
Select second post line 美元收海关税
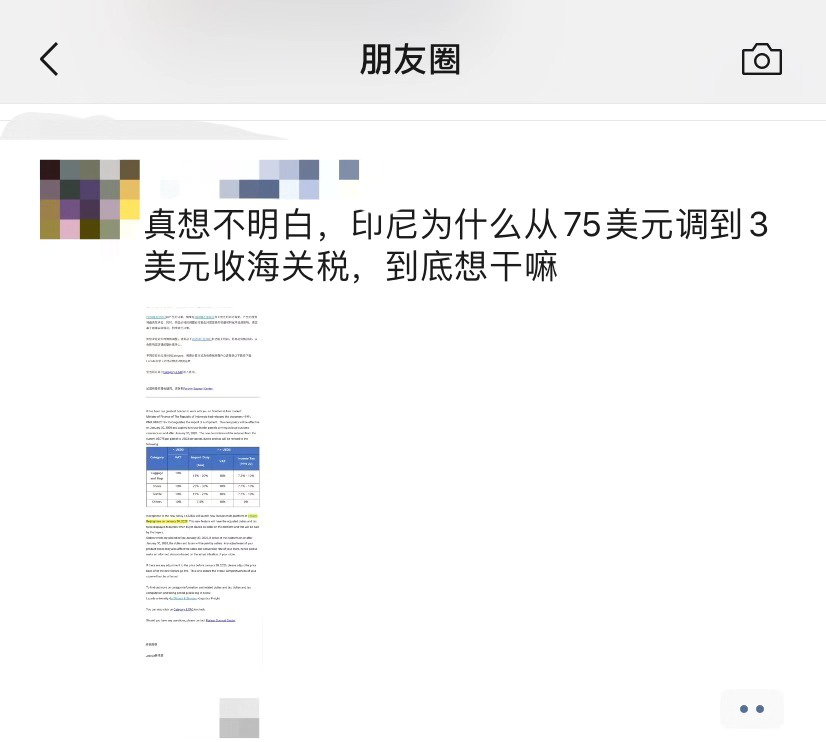pyautogui.click(x=351, y=266)
